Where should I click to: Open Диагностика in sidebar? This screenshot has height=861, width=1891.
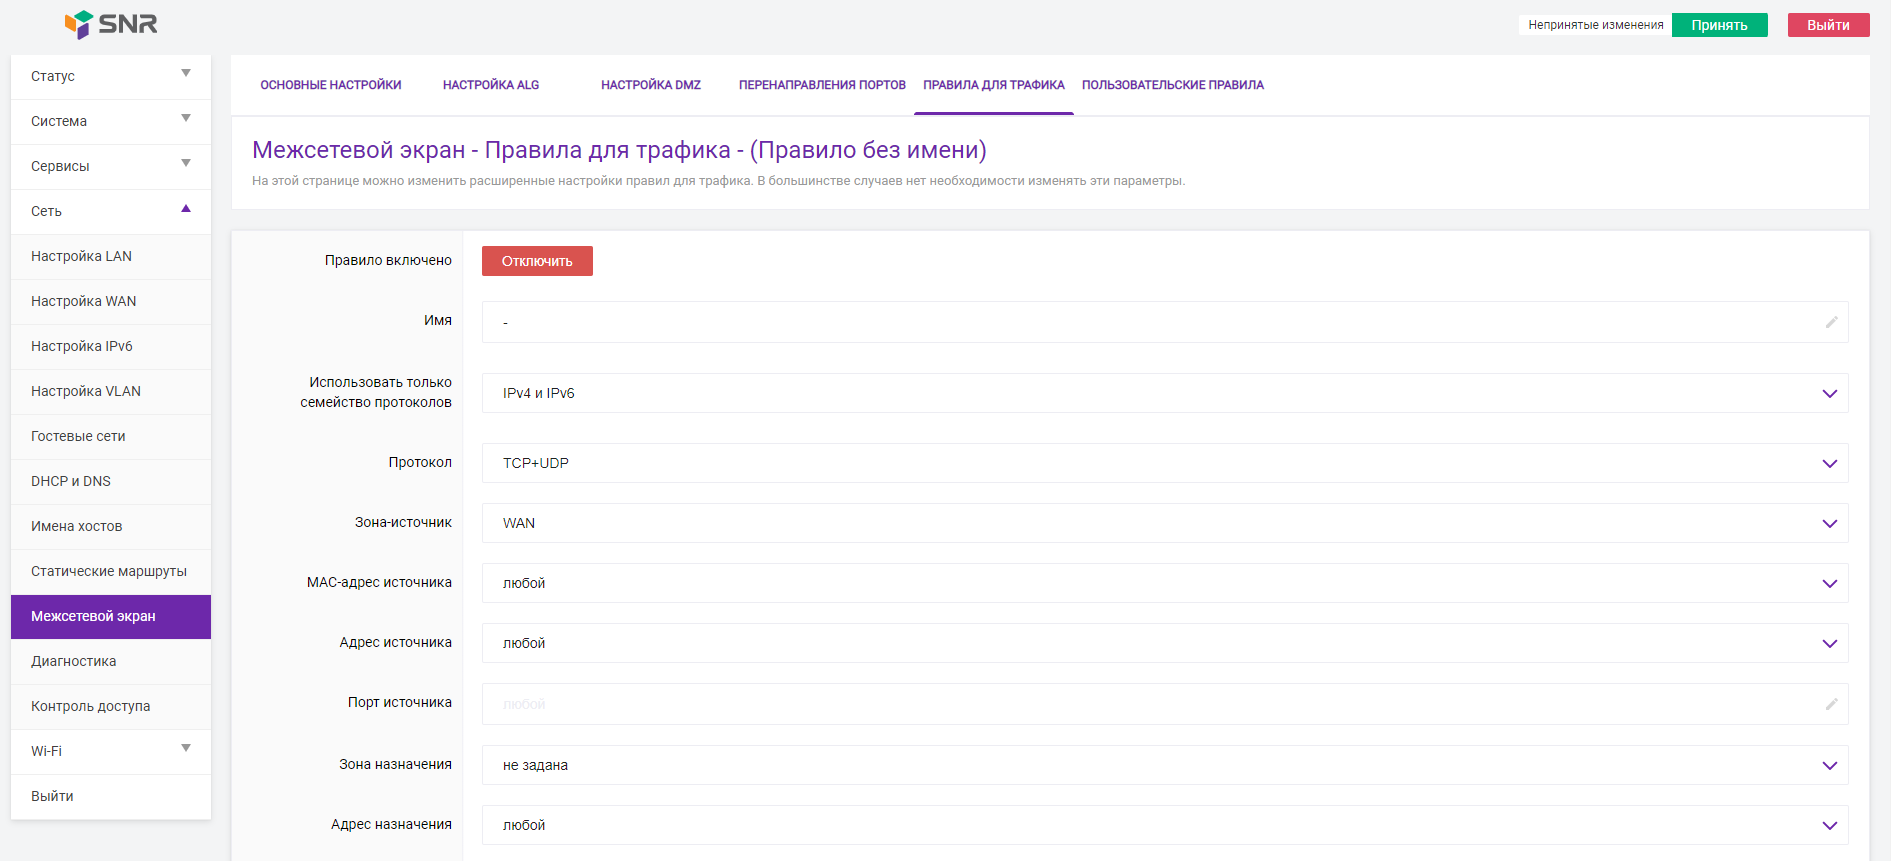[x=74, y=661]
